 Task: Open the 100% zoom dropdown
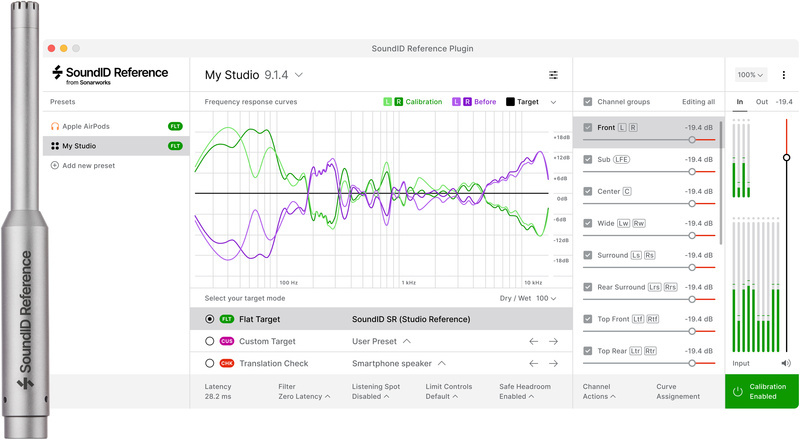tap(750, 75)
